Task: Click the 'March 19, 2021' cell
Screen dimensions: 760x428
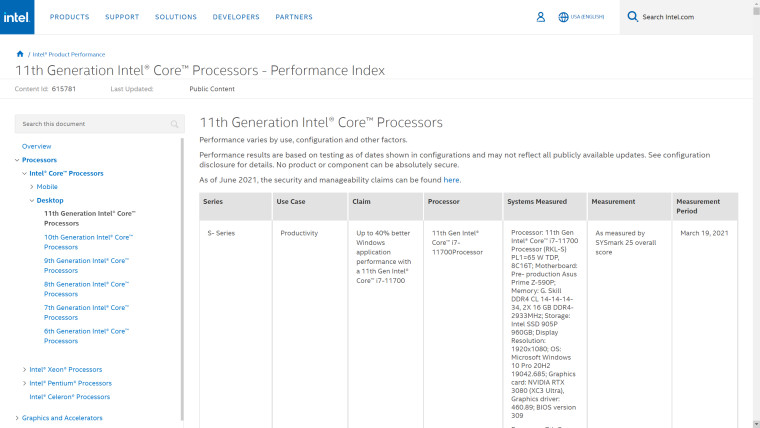Action: click(704, 233)
